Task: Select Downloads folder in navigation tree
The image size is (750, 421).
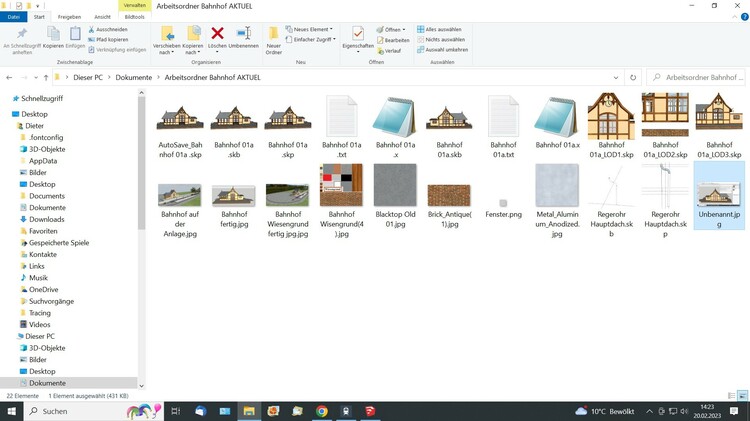Action: coord(46,219)
